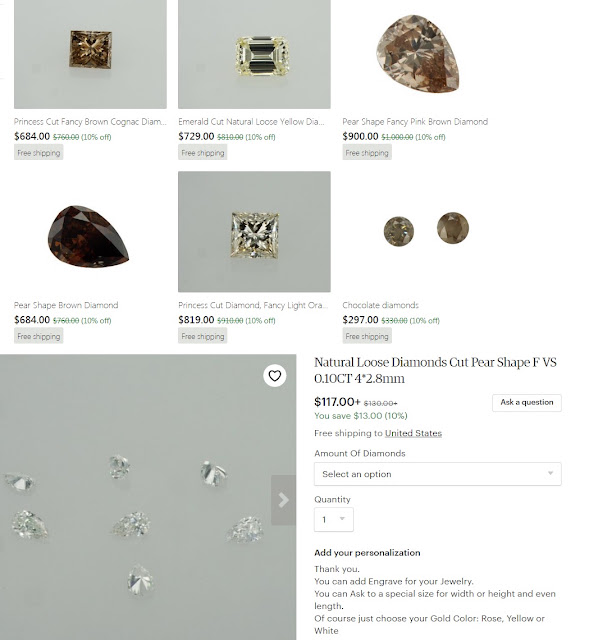Click the Pear Shape Brown Diamond title
The height and width of the screenshot is (640, 589).
(x=66, y=305)
